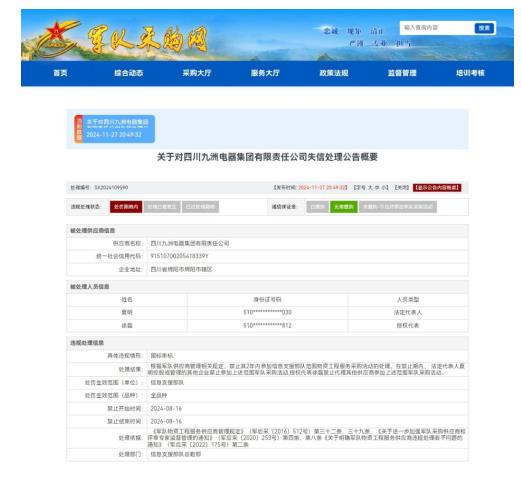Viewport: 521px width, 481px height.
Task: Open the 培训考核 navigation item
Action: [470, 73]
